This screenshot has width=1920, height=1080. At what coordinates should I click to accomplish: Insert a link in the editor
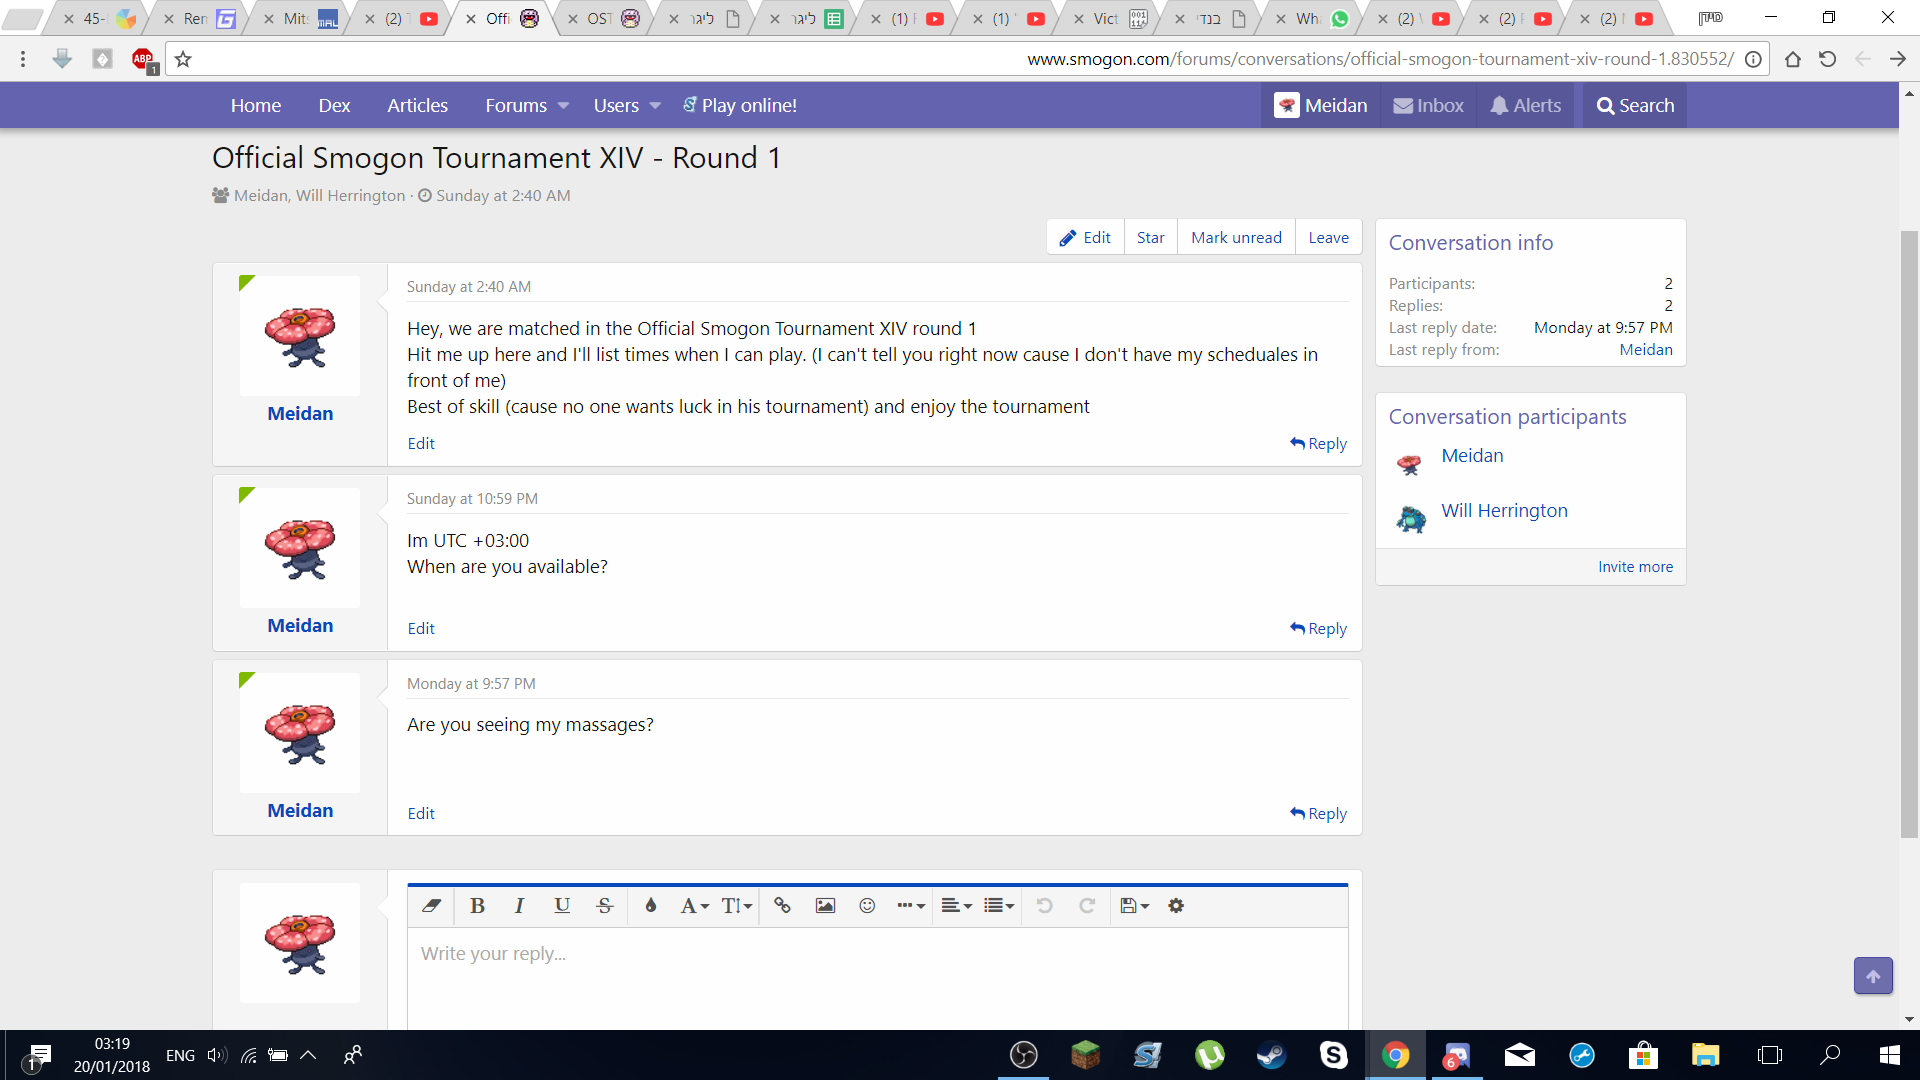[782, 906]
